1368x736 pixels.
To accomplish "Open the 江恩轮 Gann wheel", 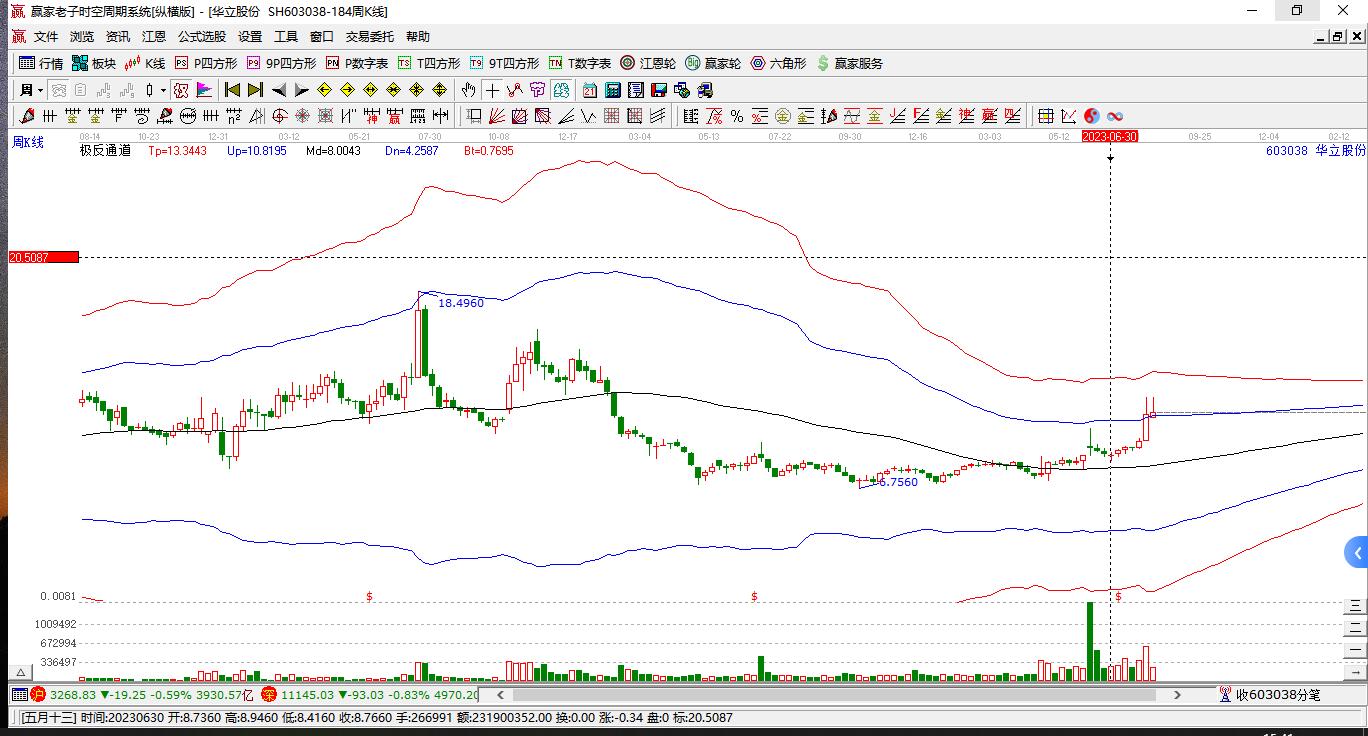I will click(648, 63).
